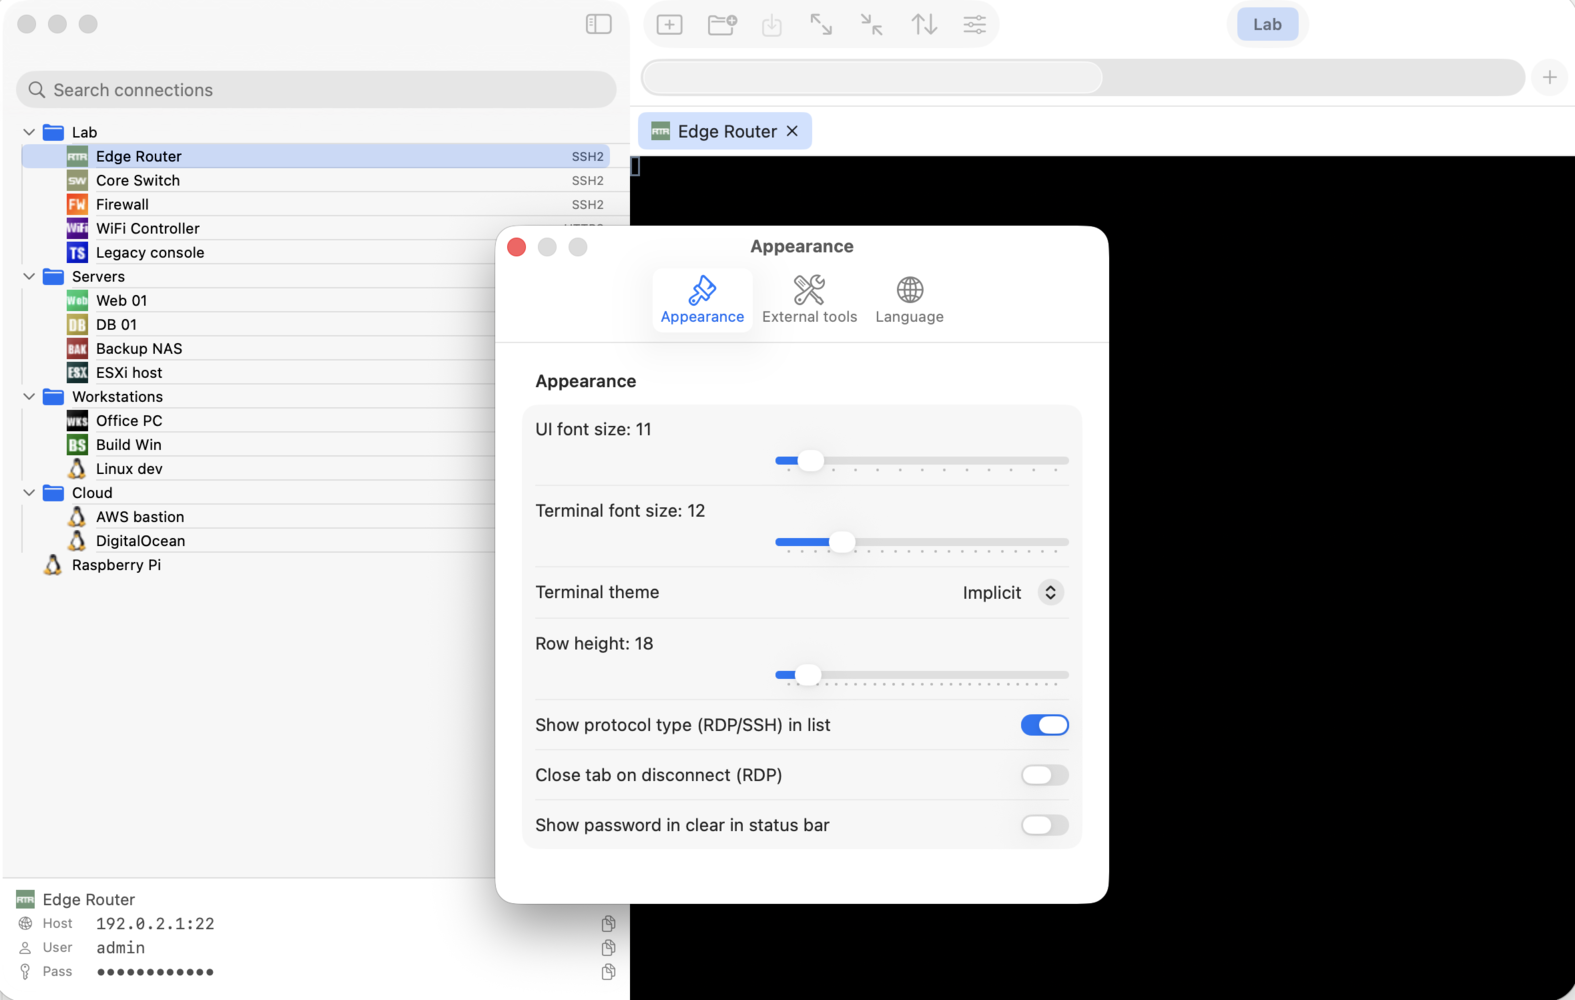Click the address bar input field

coord(1082,77)
